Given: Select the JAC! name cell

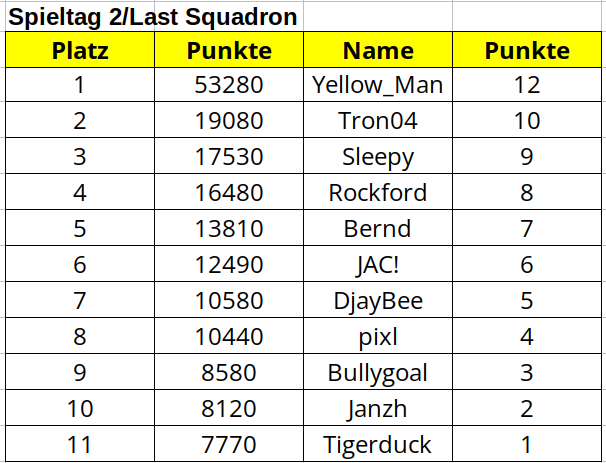Looking at the screenshot, I should [378, 265].
